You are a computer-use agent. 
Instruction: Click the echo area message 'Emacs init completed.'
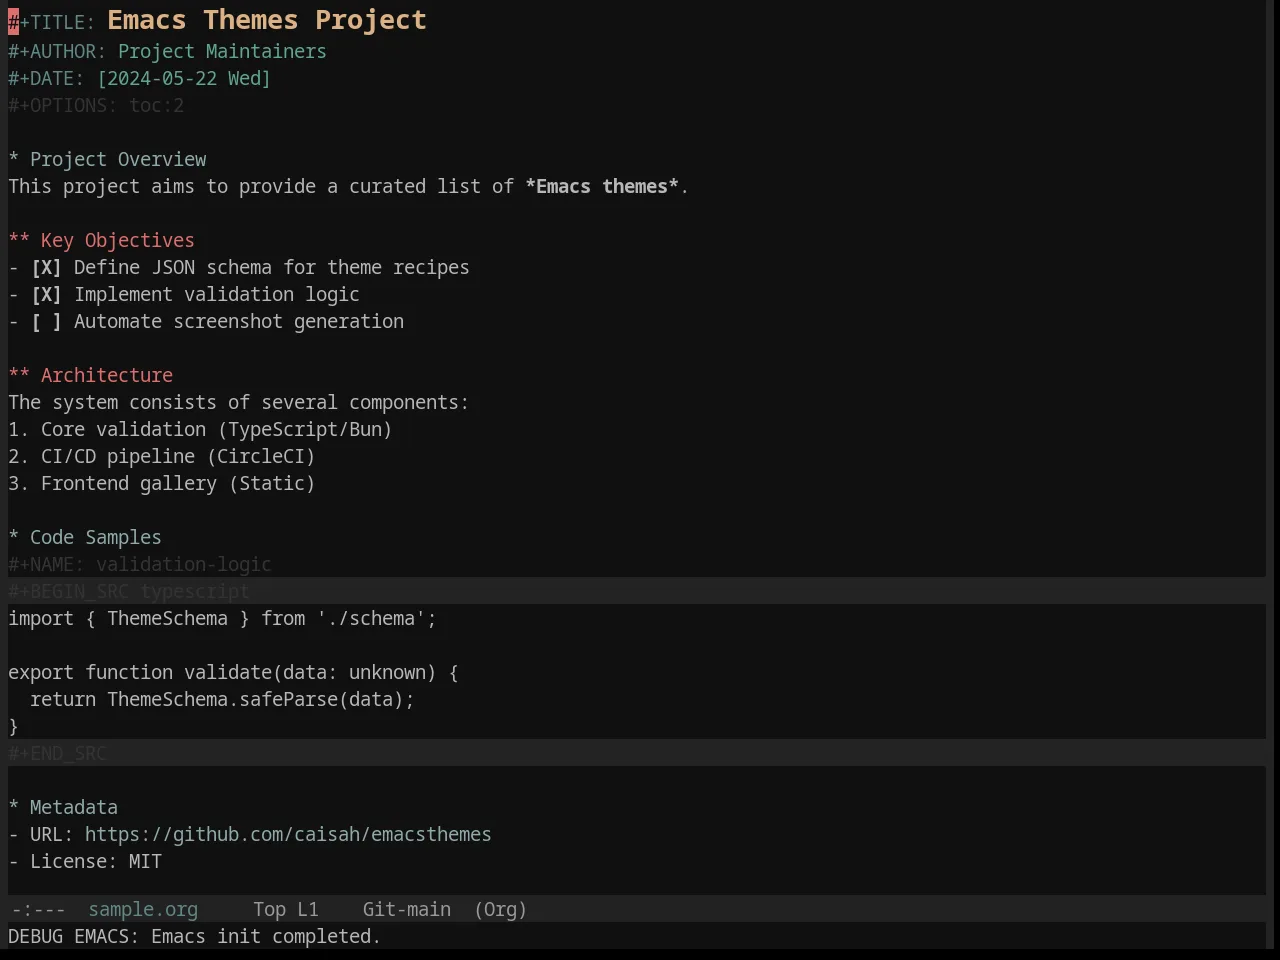pos(266,937)
